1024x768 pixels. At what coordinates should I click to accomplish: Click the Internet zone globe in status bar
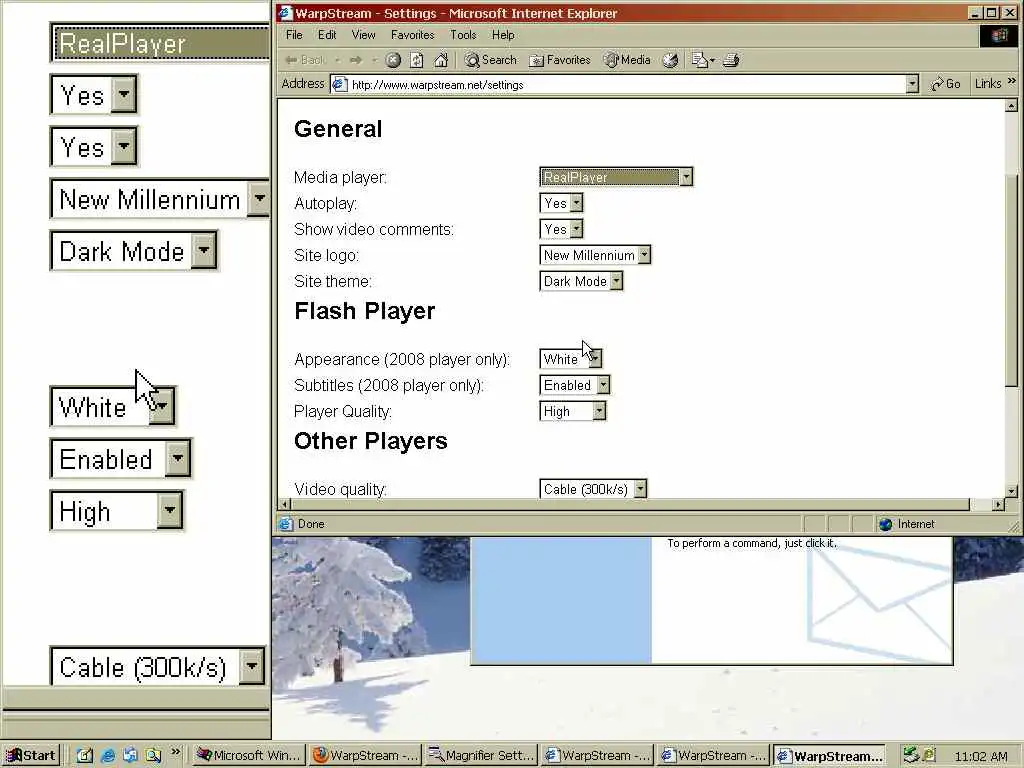click(886, 524)
